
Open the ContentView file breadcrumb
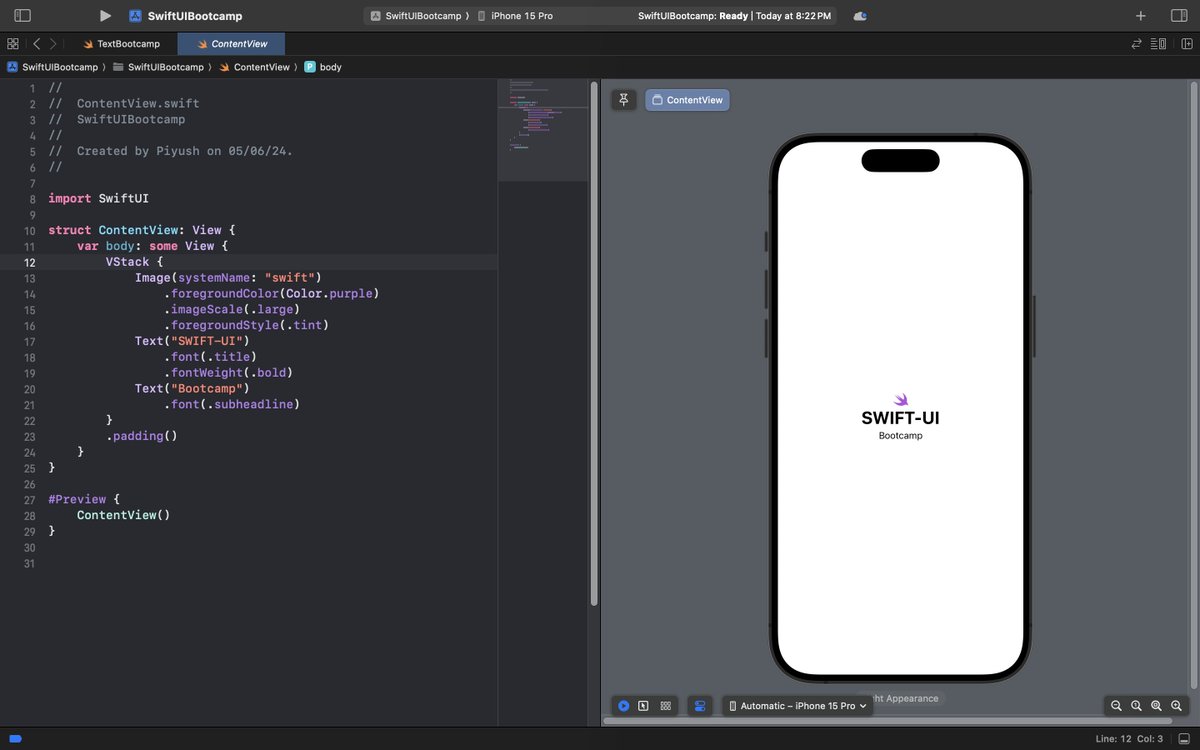click(x=254, y=67)
